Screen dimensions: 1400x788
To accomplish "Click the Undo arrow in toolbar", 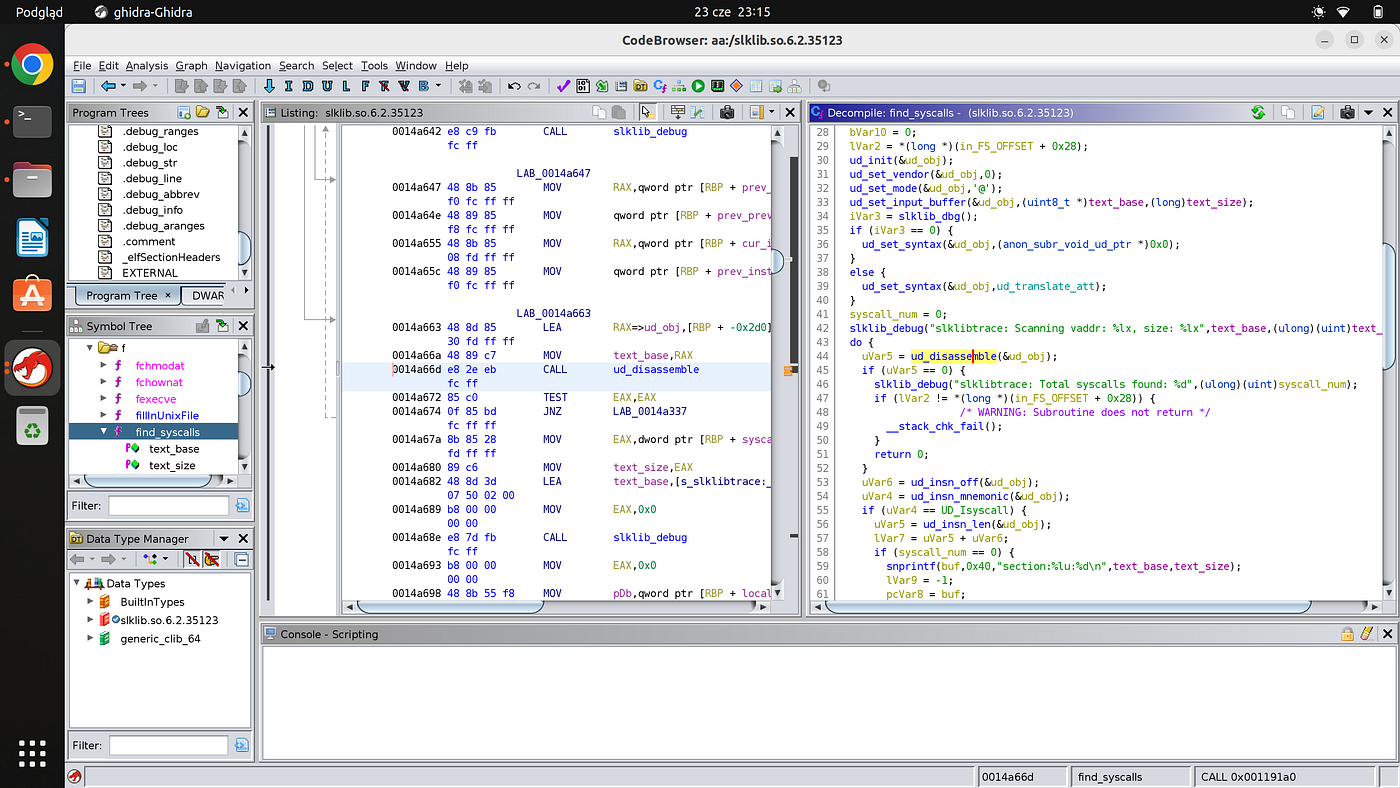I will coord(514,87).
